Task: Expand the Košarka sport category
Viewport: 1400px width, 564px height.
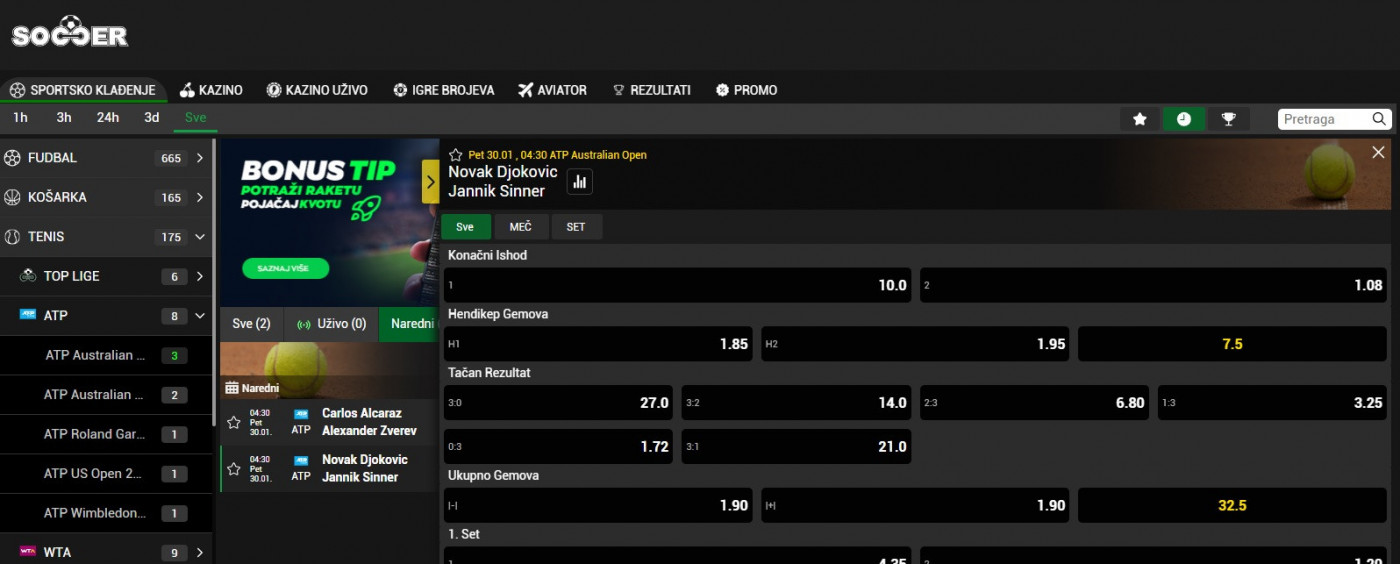Action: (x=200, y=197)
